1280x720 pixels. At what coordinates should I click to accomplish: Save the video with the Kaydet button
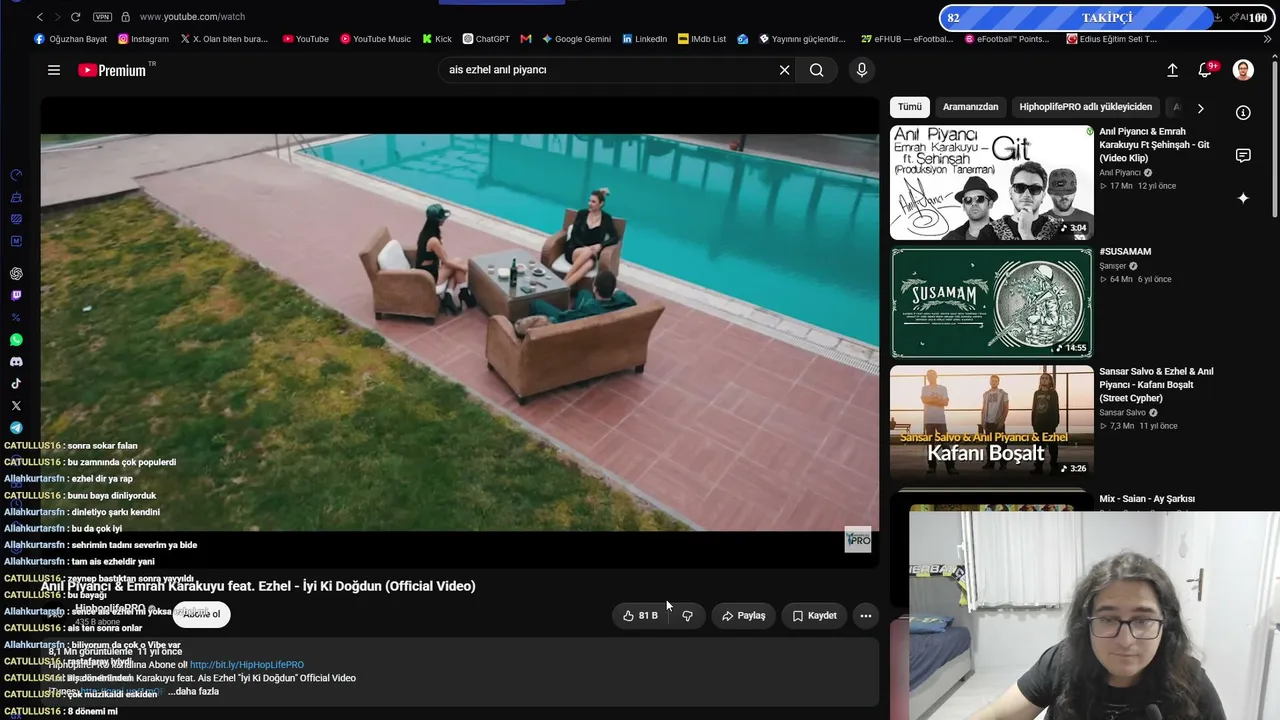pyautogui.click(x=814, y=616)
